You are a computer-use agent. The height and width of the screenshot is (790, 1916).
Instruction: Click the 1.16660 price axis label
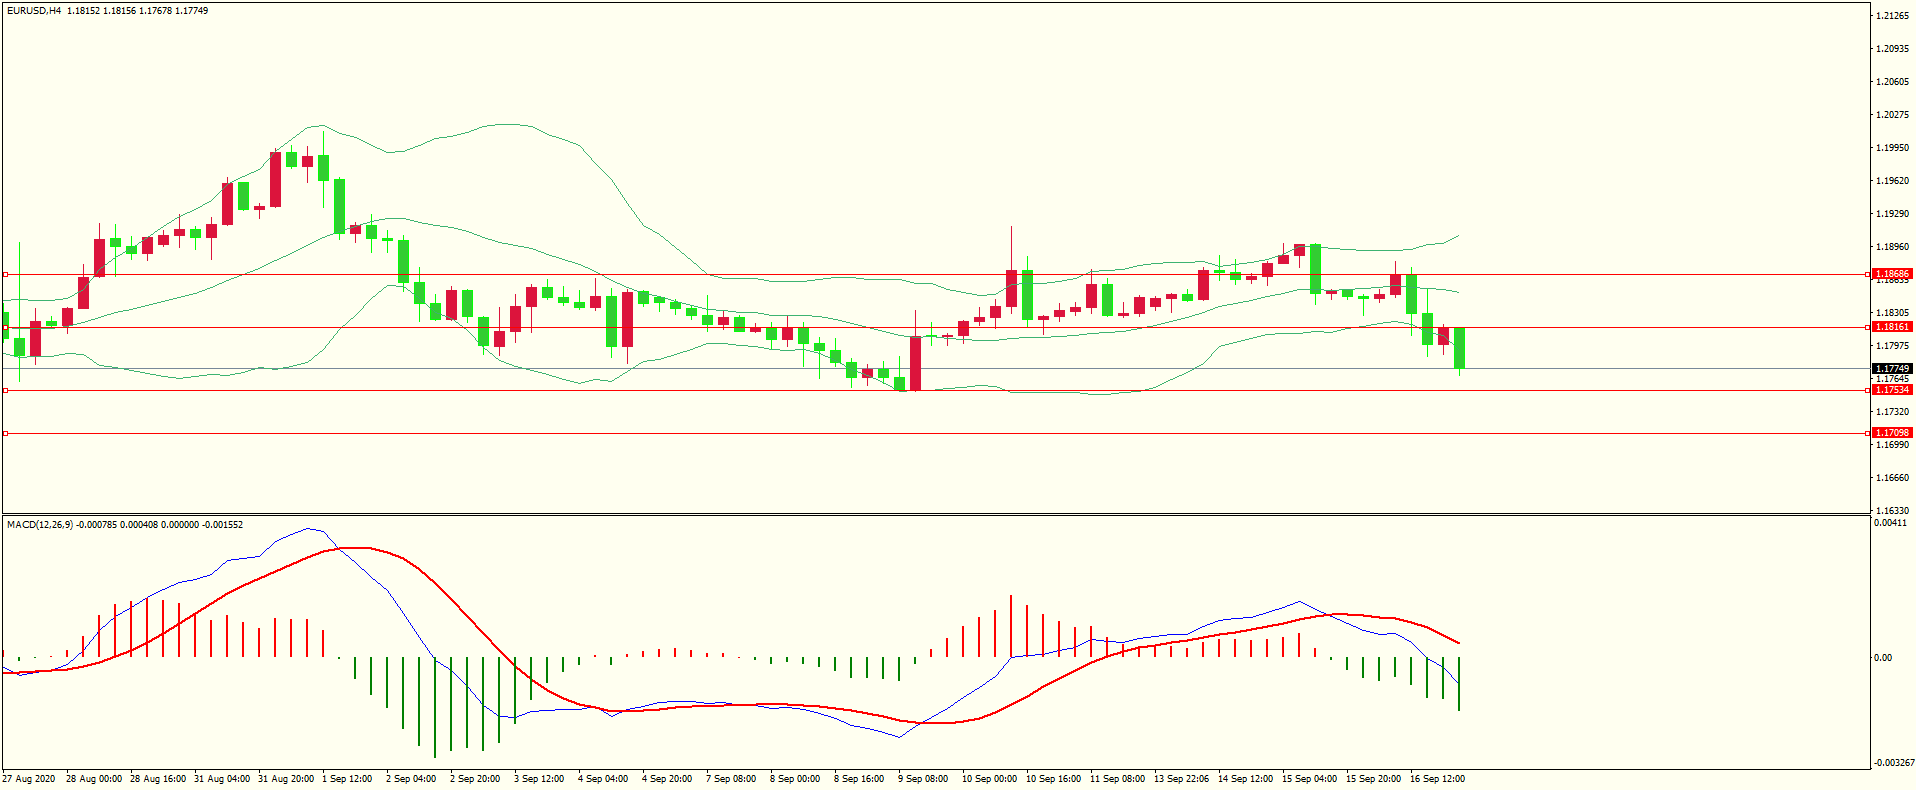[x=1892, y=478]
